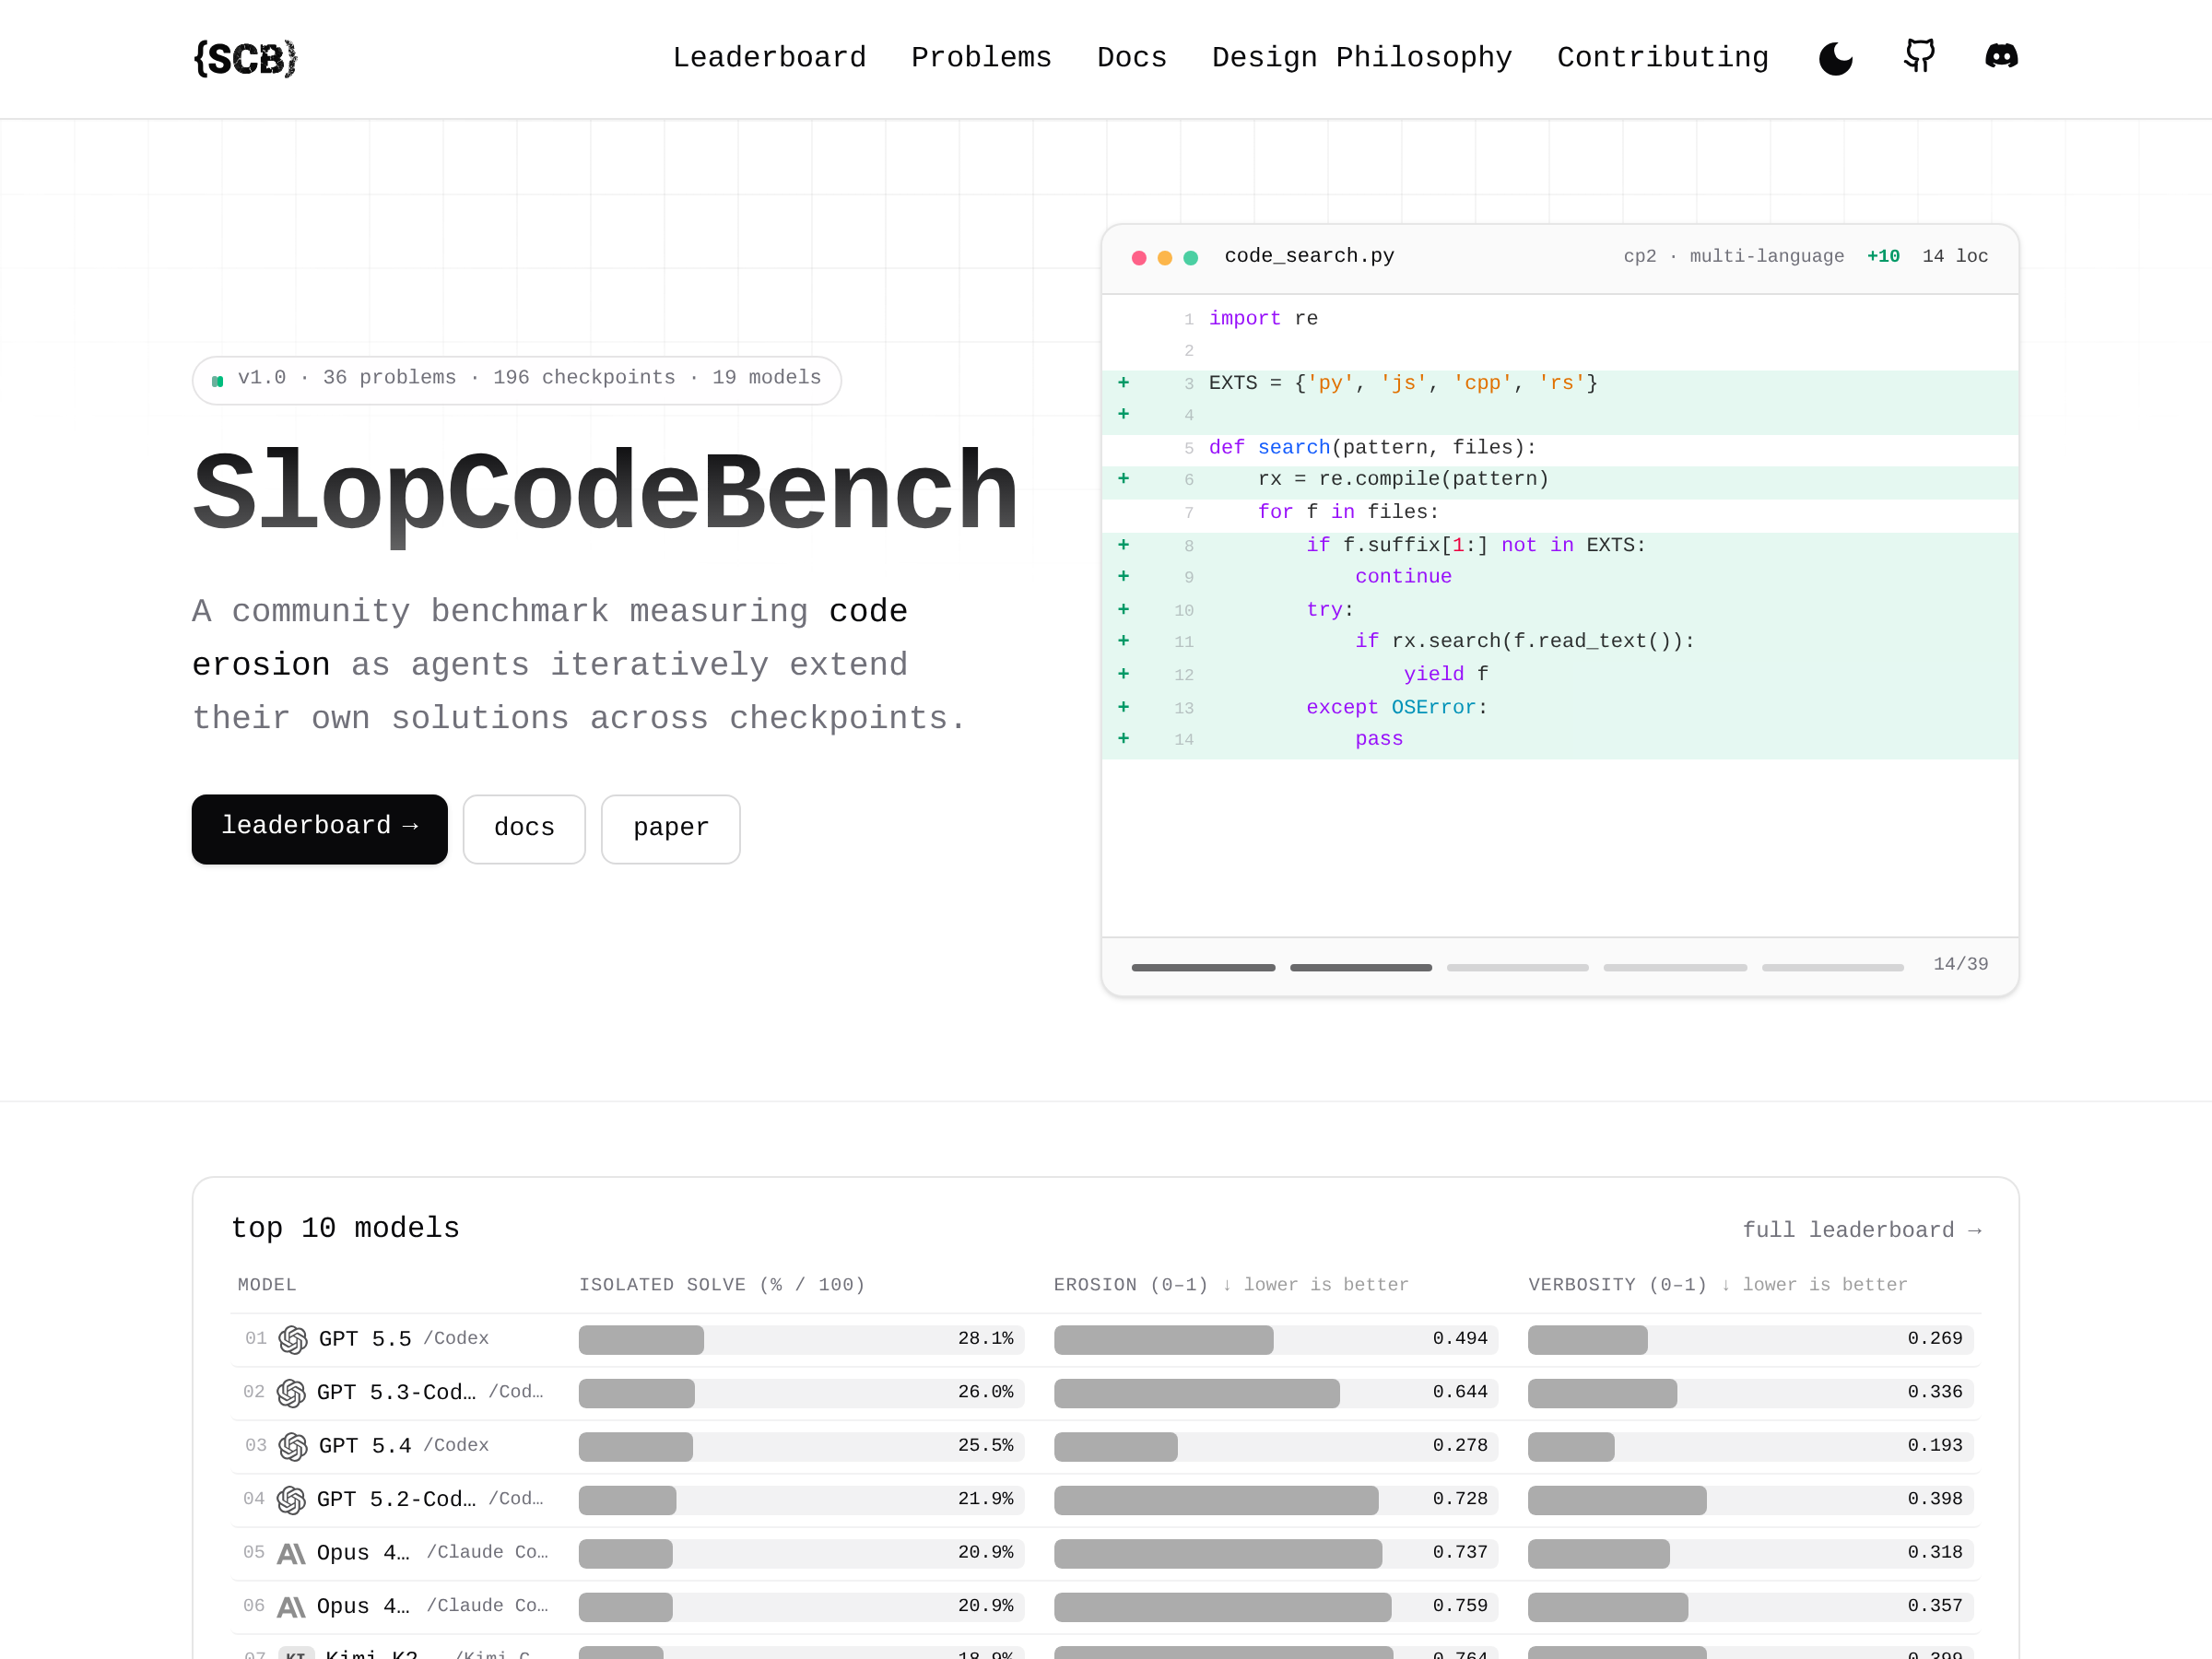
Task: Open the Leaderboard nav item
Action: (x=769, y=58)
